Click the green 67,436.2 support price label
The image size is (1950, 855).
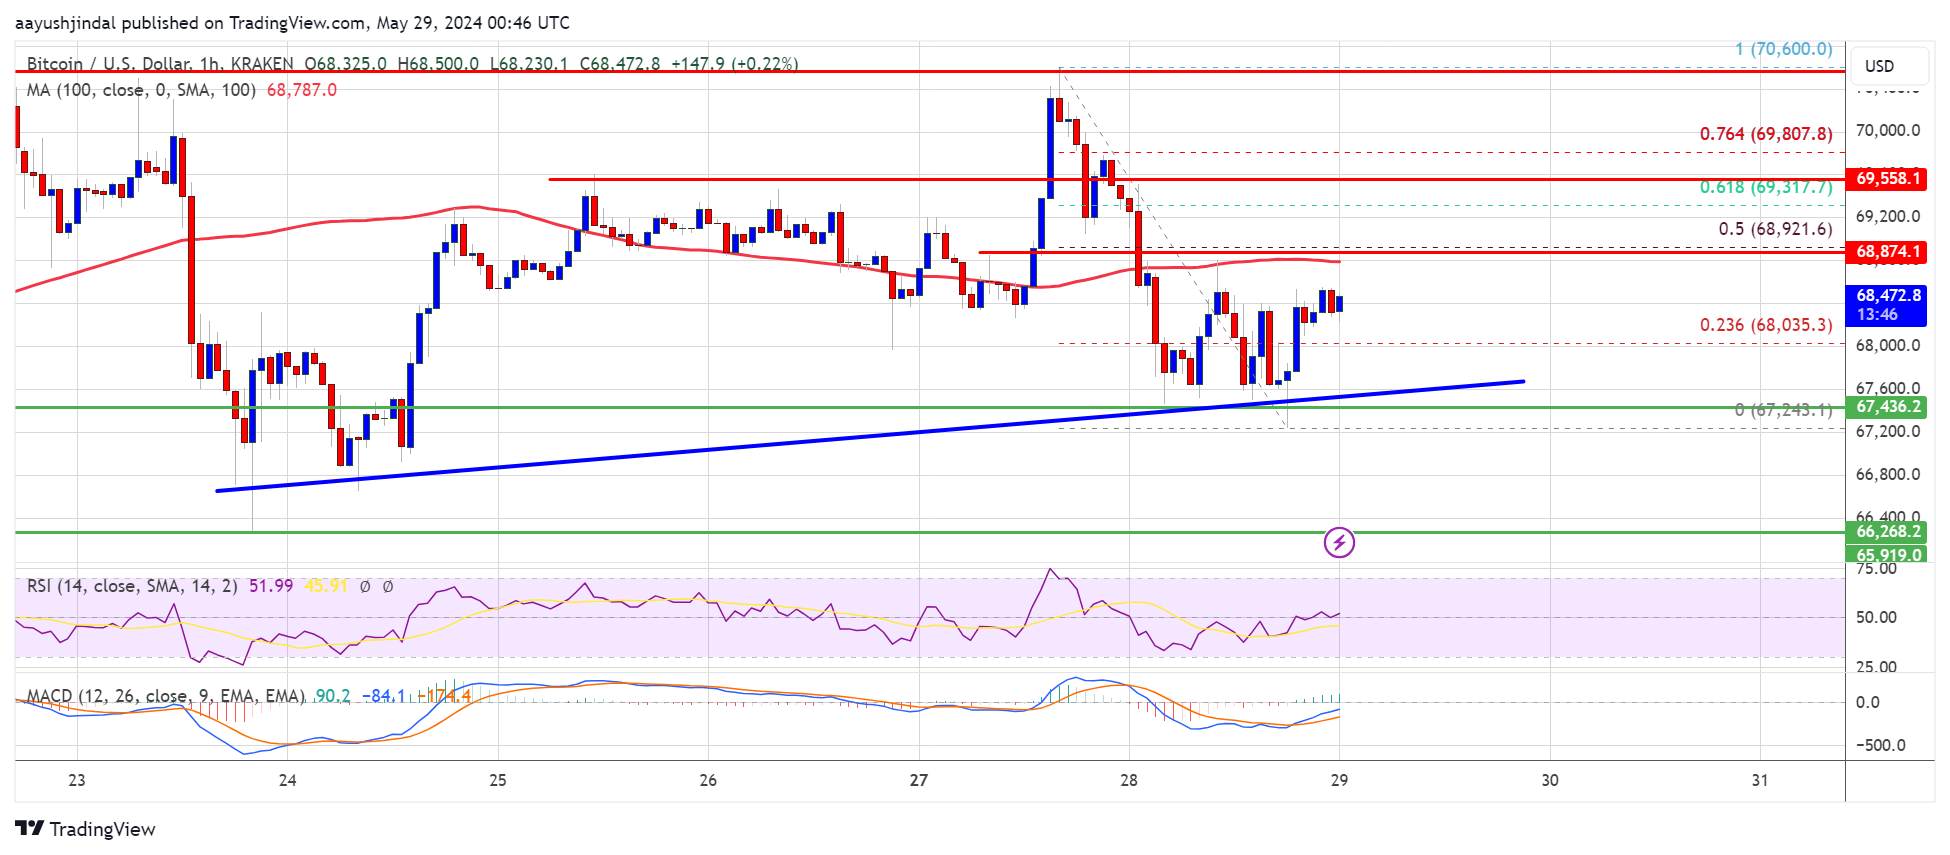pos(1887,407)
